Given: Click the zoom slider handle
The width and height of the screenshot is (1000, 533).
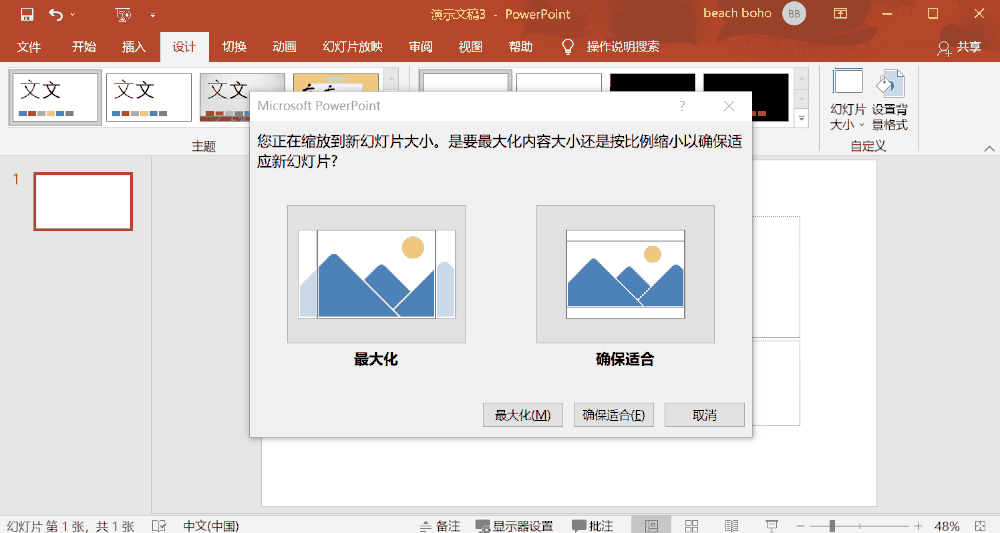Looking at the screenshot, I should pos(832,525).
